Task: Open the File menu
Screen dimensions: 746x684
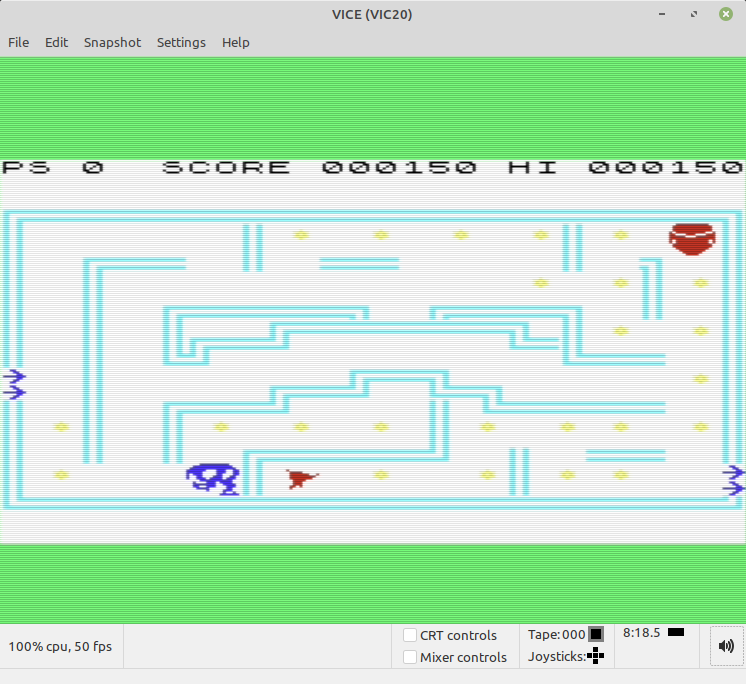Action: coord(19,42)
